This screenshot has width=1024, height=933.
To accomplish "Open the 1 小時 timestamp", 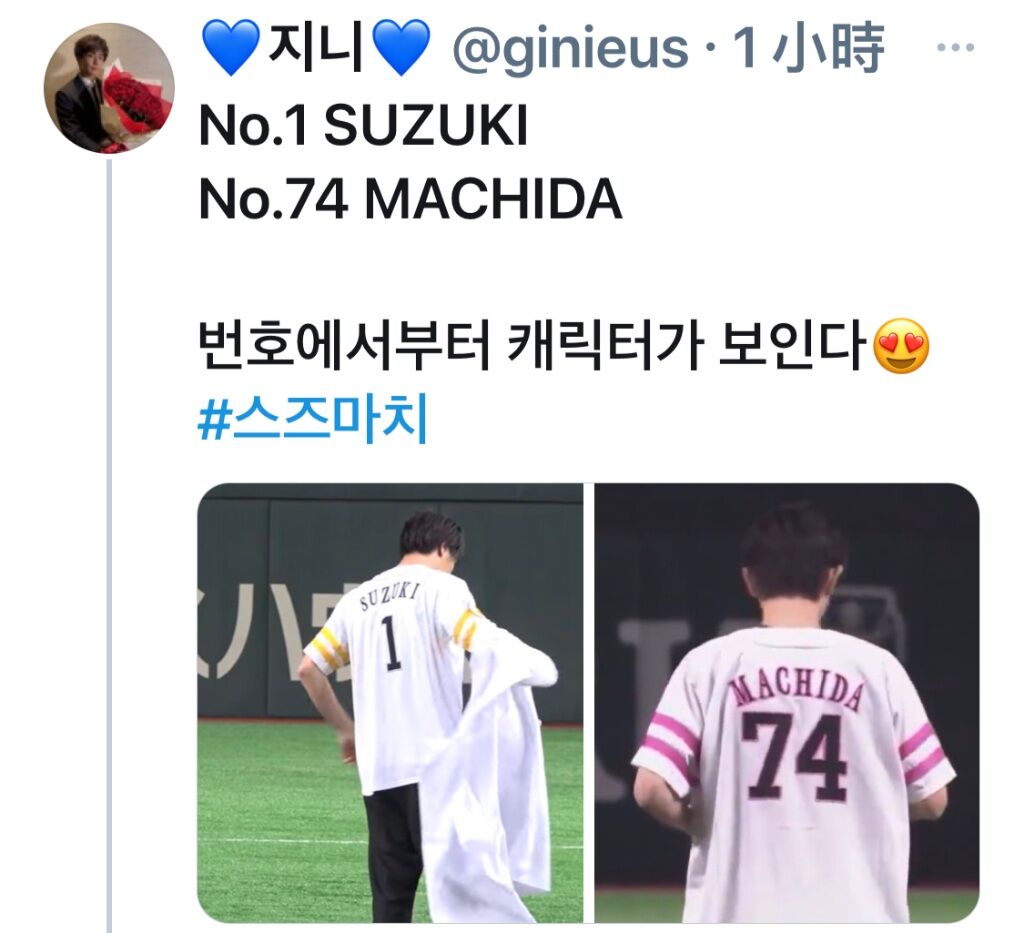I will click(x=808, y=47).
